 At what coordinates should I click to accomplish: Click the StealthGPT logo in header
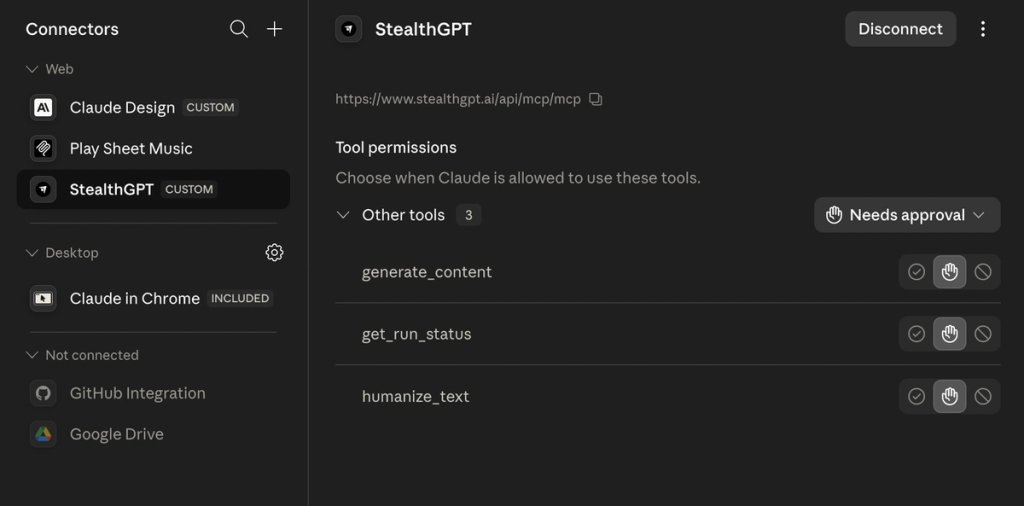click(x=349, y=29)
